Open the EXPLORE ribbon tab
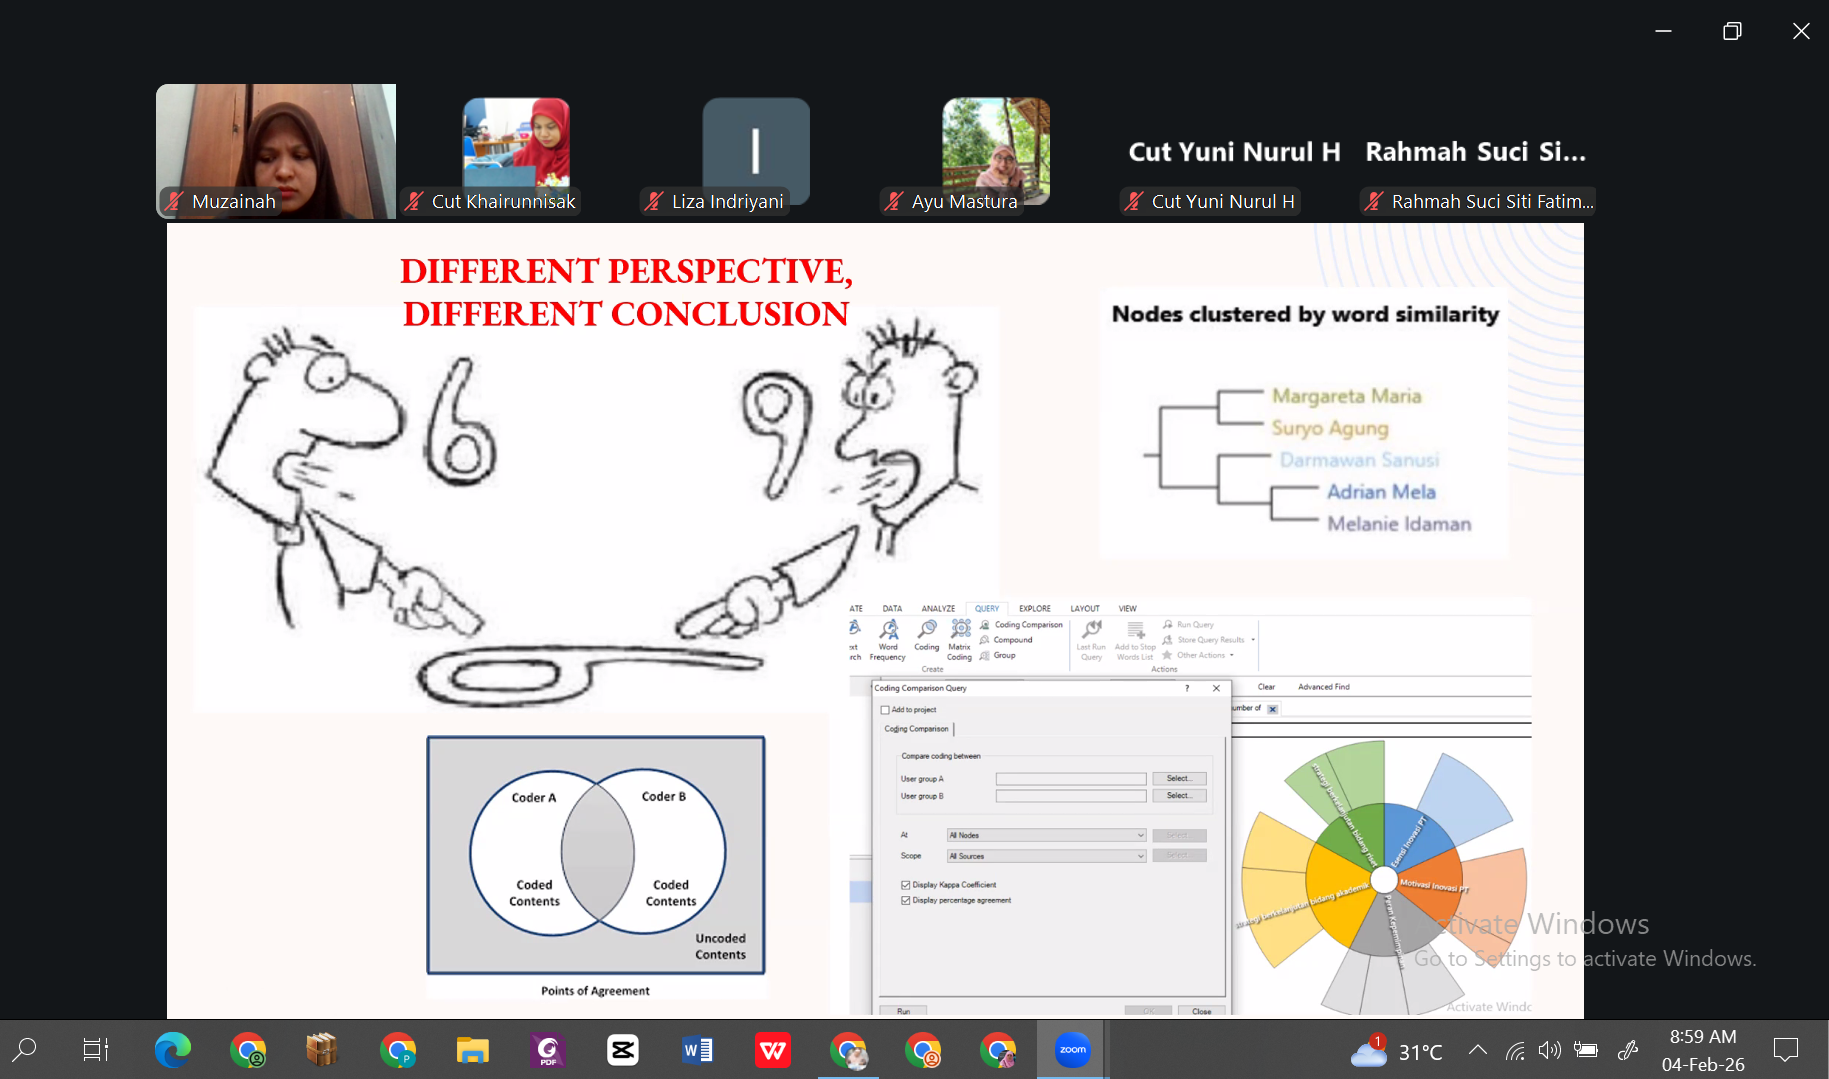This screenshot has width=1829, height=1079. [1035, 608]
